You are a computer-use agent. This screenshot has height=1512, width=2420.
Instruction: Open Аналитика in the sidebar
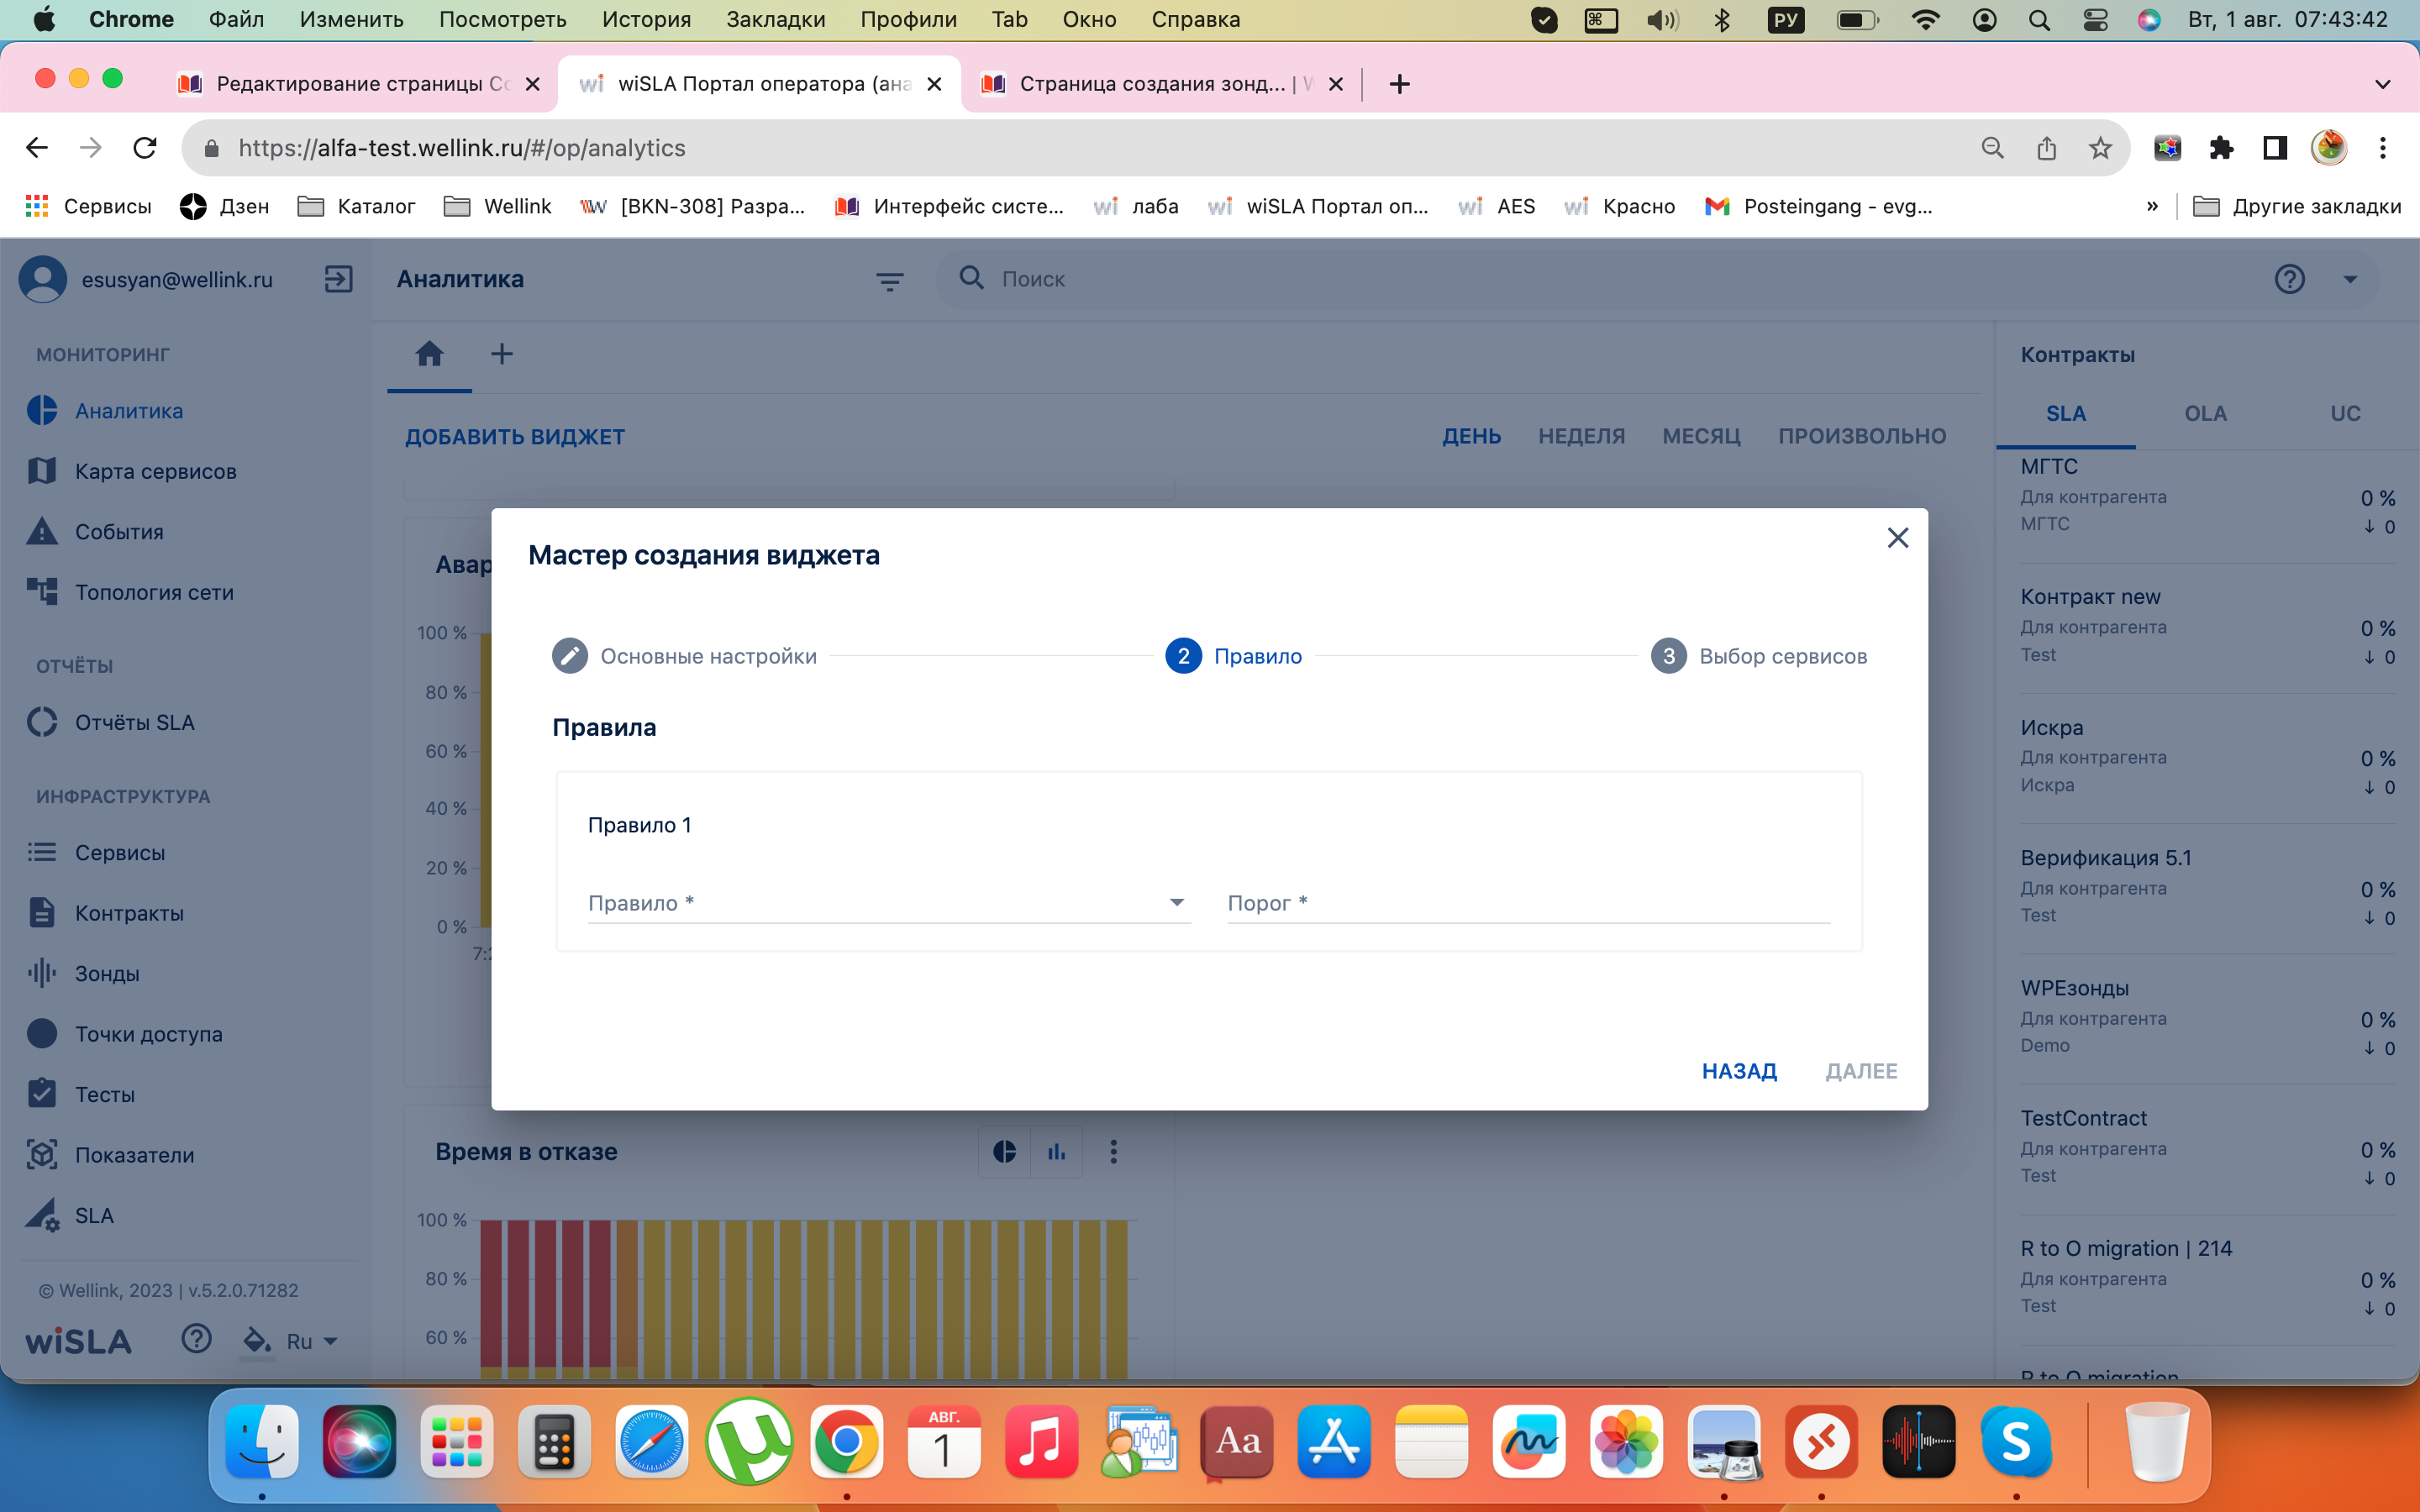pyautogui.click(x=129, y=411)
